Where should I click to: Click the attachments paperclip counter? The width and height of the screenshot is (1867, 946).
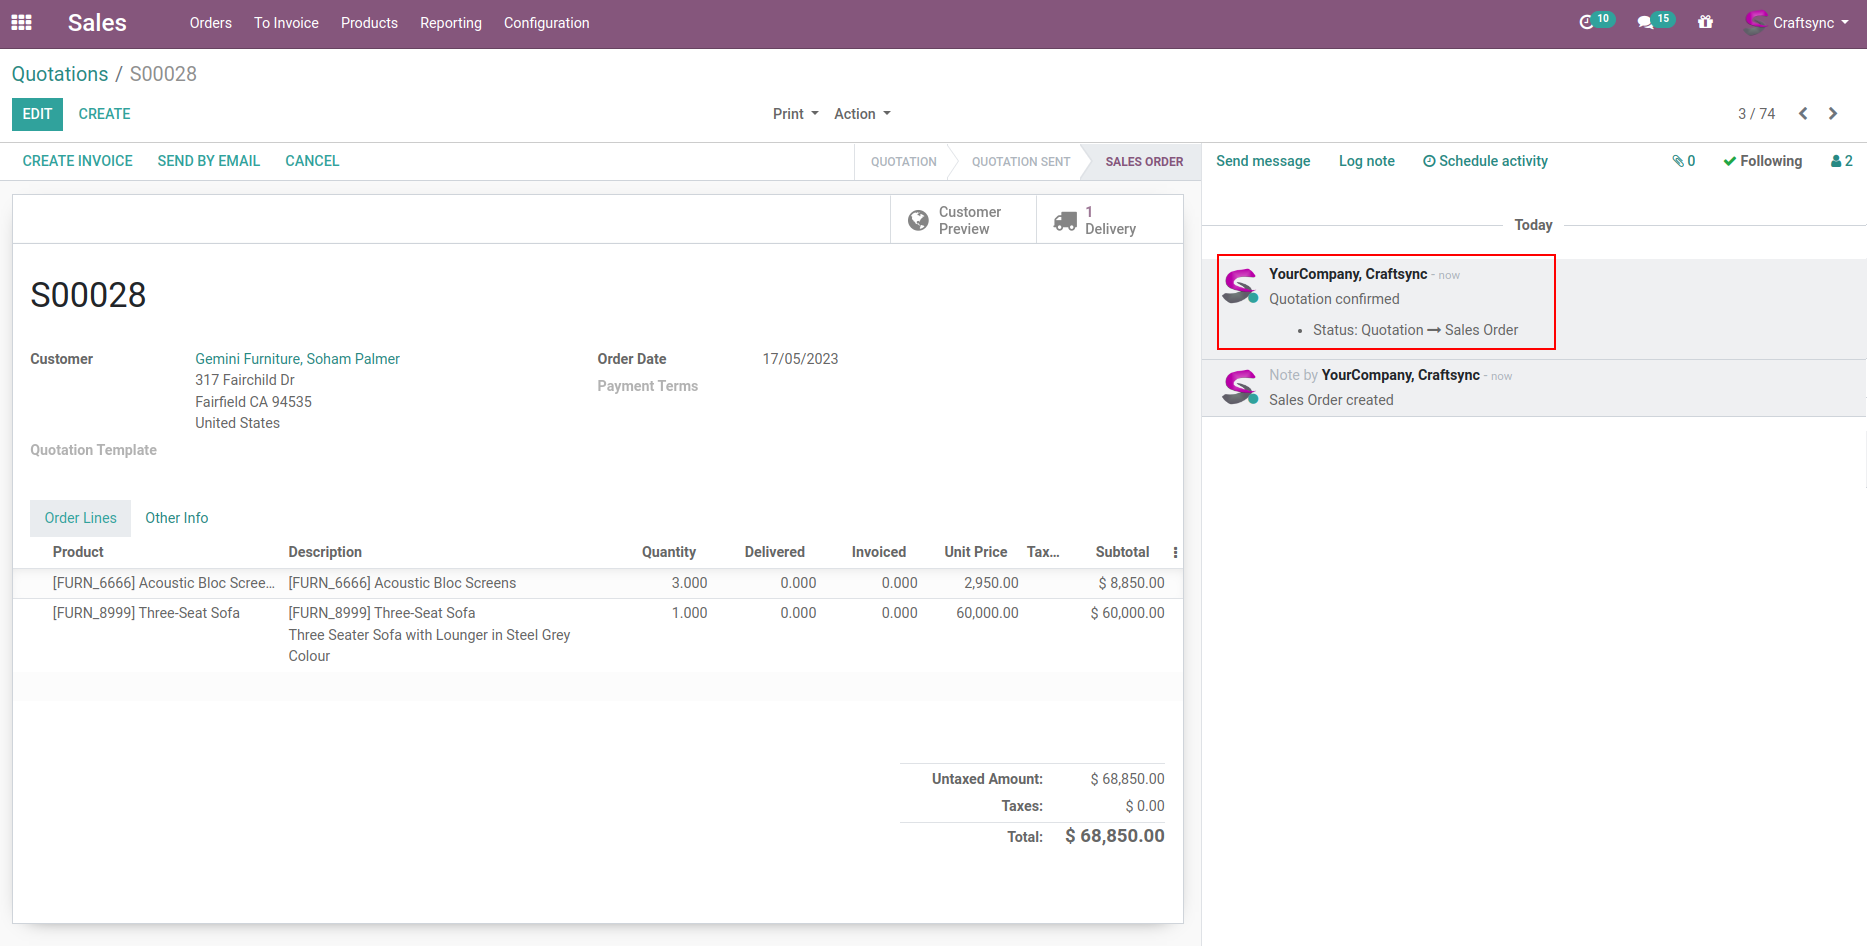pos(1683,161)
